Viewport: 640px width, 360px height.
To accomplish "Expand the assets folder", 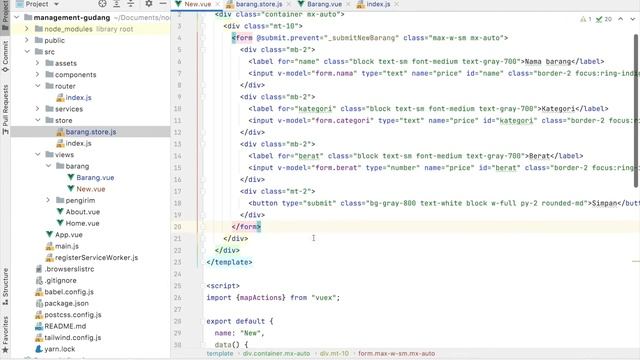I will 38,63.
